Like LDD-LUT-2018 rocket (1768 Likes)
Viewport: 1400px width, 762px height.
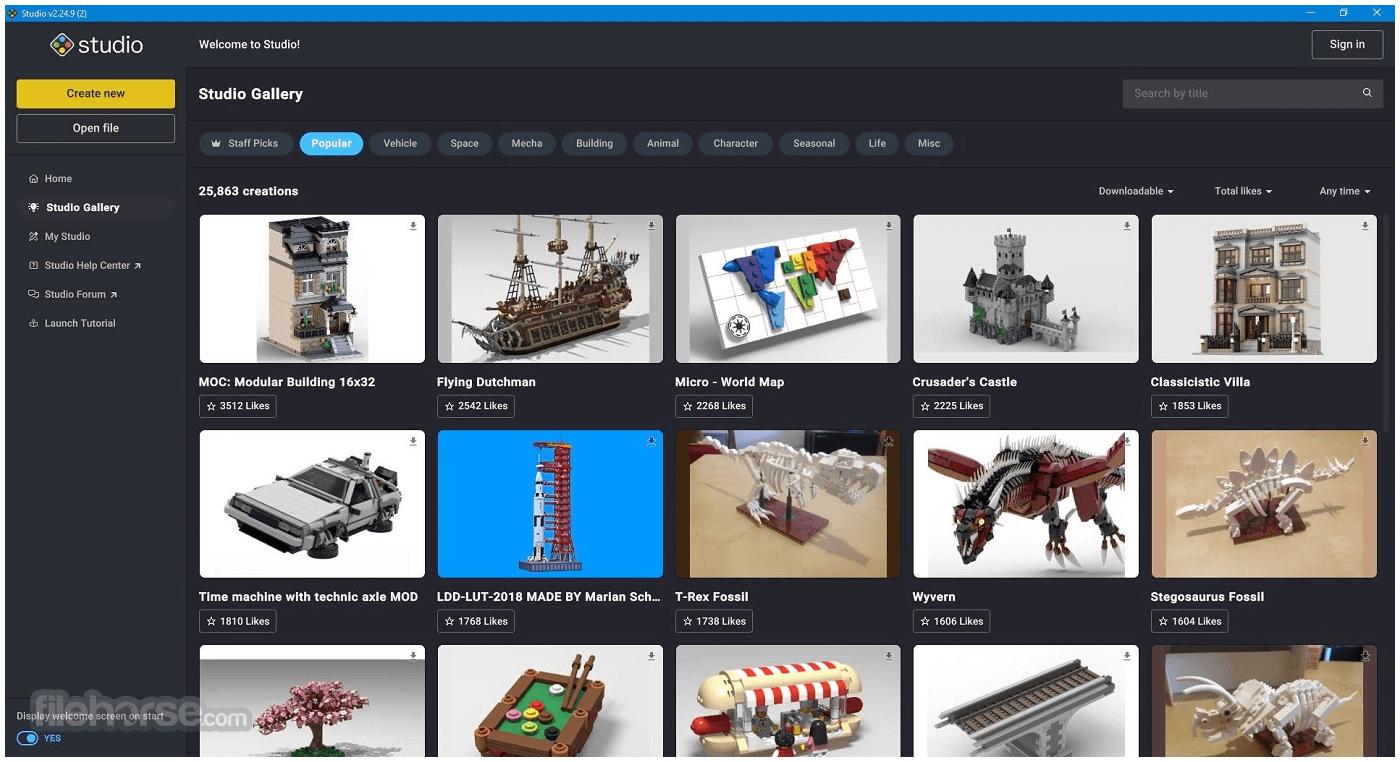(x=476, y=621)
